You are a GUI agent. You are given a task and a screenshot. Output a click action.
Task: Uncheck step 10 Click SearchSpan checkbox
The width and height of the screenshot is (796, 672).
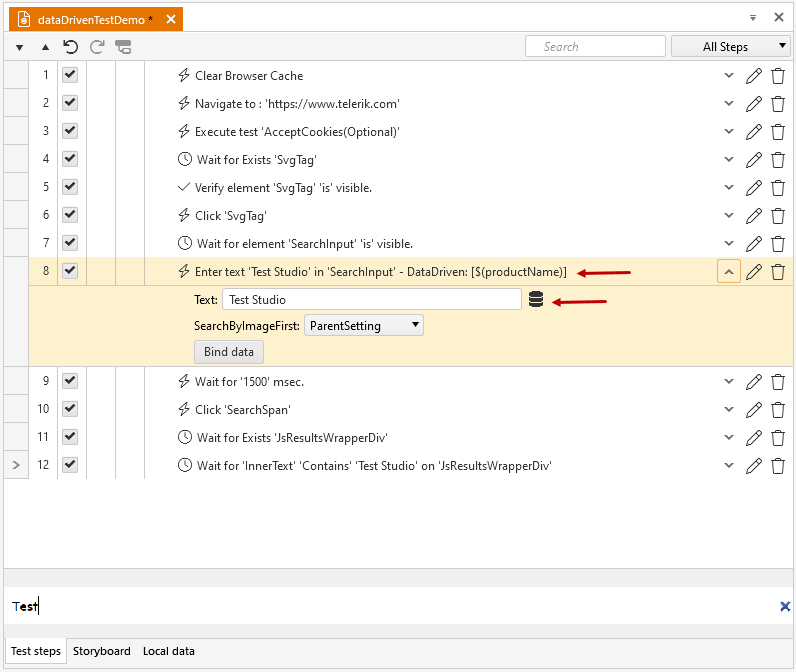tap(70, 409)
